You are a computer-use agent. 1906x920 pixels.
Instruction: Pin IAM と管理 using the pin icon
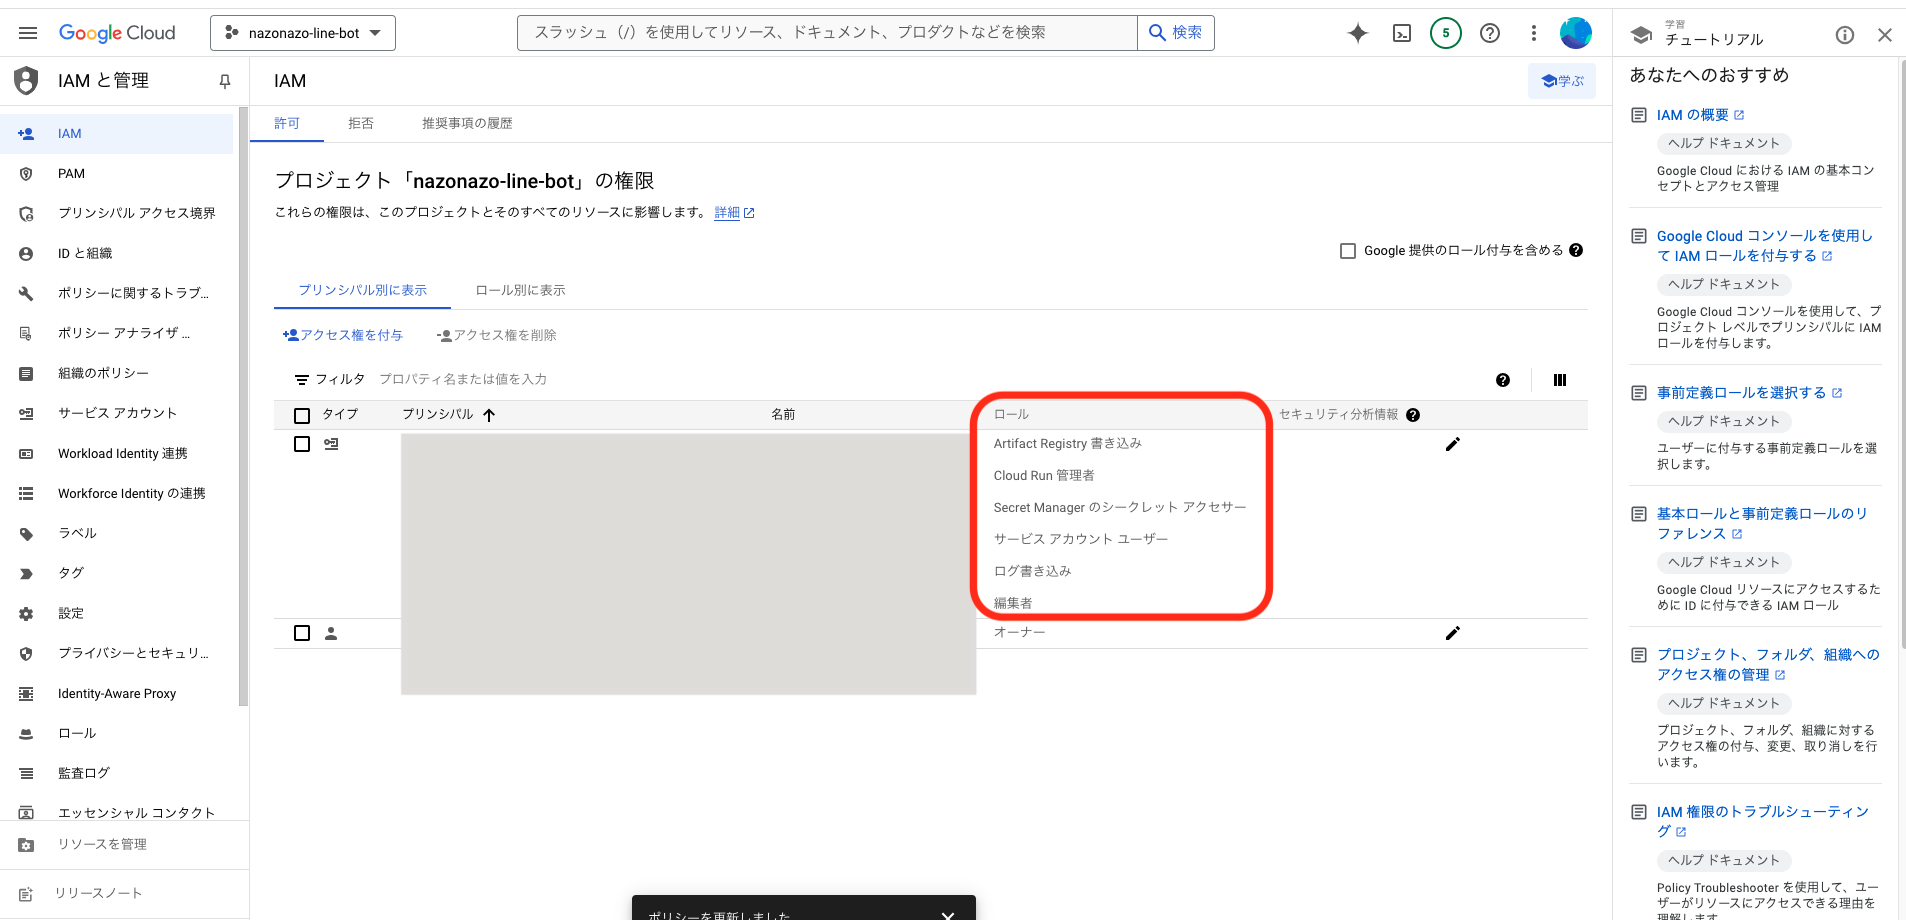[x=224, y=81]
